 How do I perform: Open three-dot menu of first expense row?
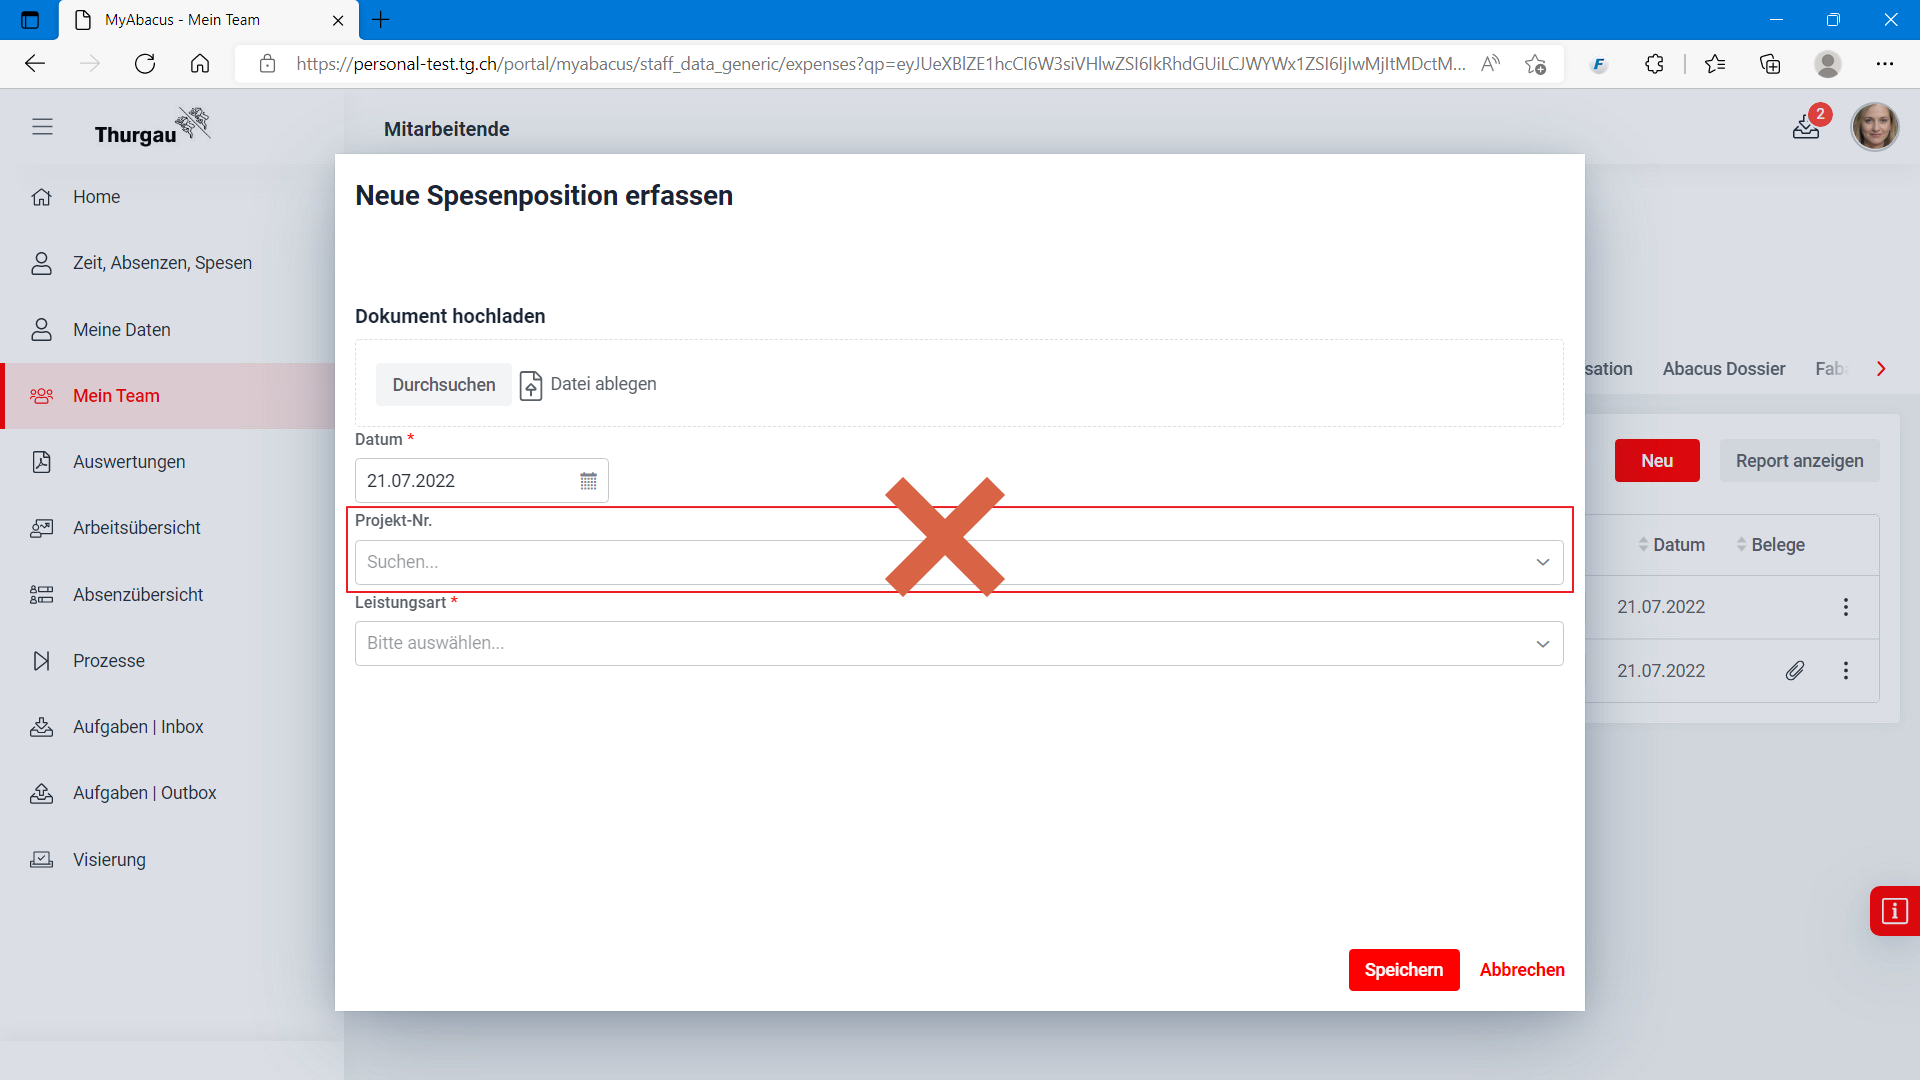pos(1846,607)
